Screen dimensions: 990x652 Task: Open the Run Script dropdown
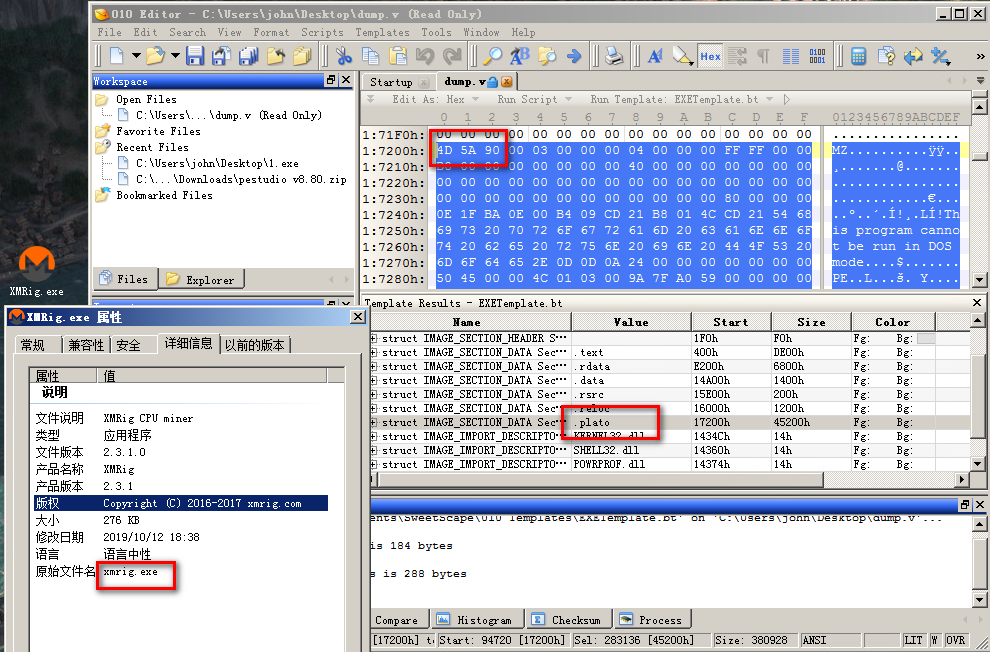568,99
